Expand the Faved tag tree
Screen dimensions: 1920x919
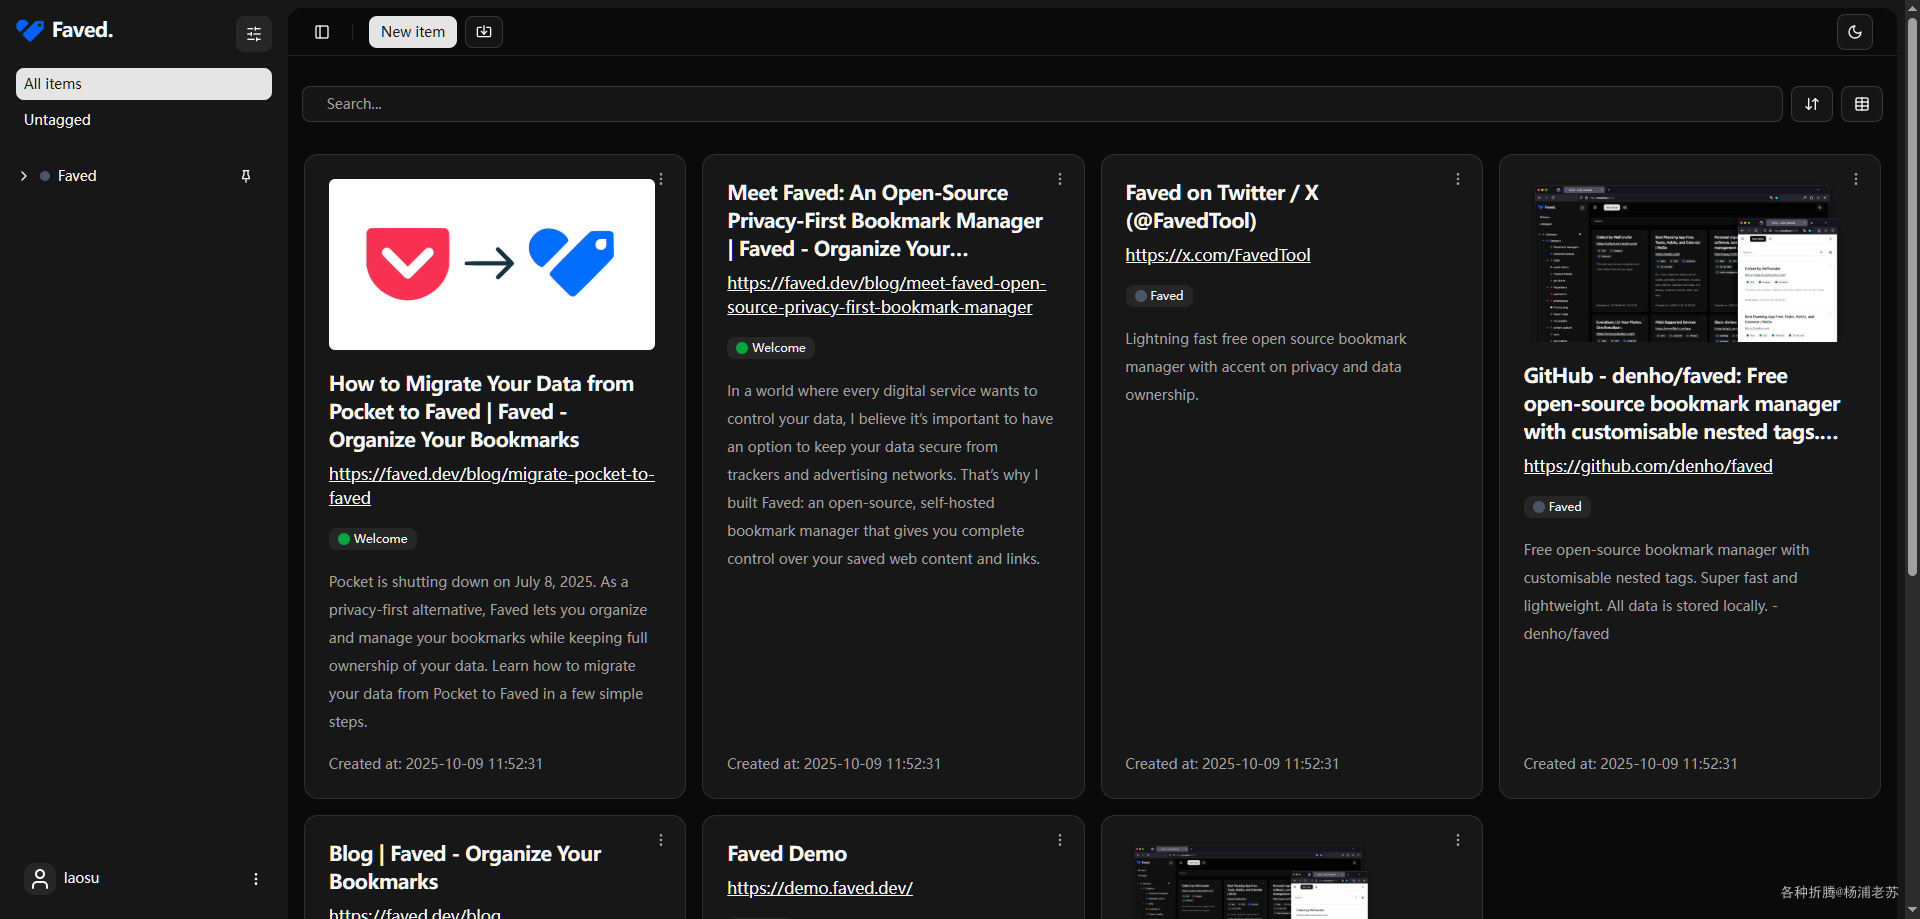coord(24,176)
